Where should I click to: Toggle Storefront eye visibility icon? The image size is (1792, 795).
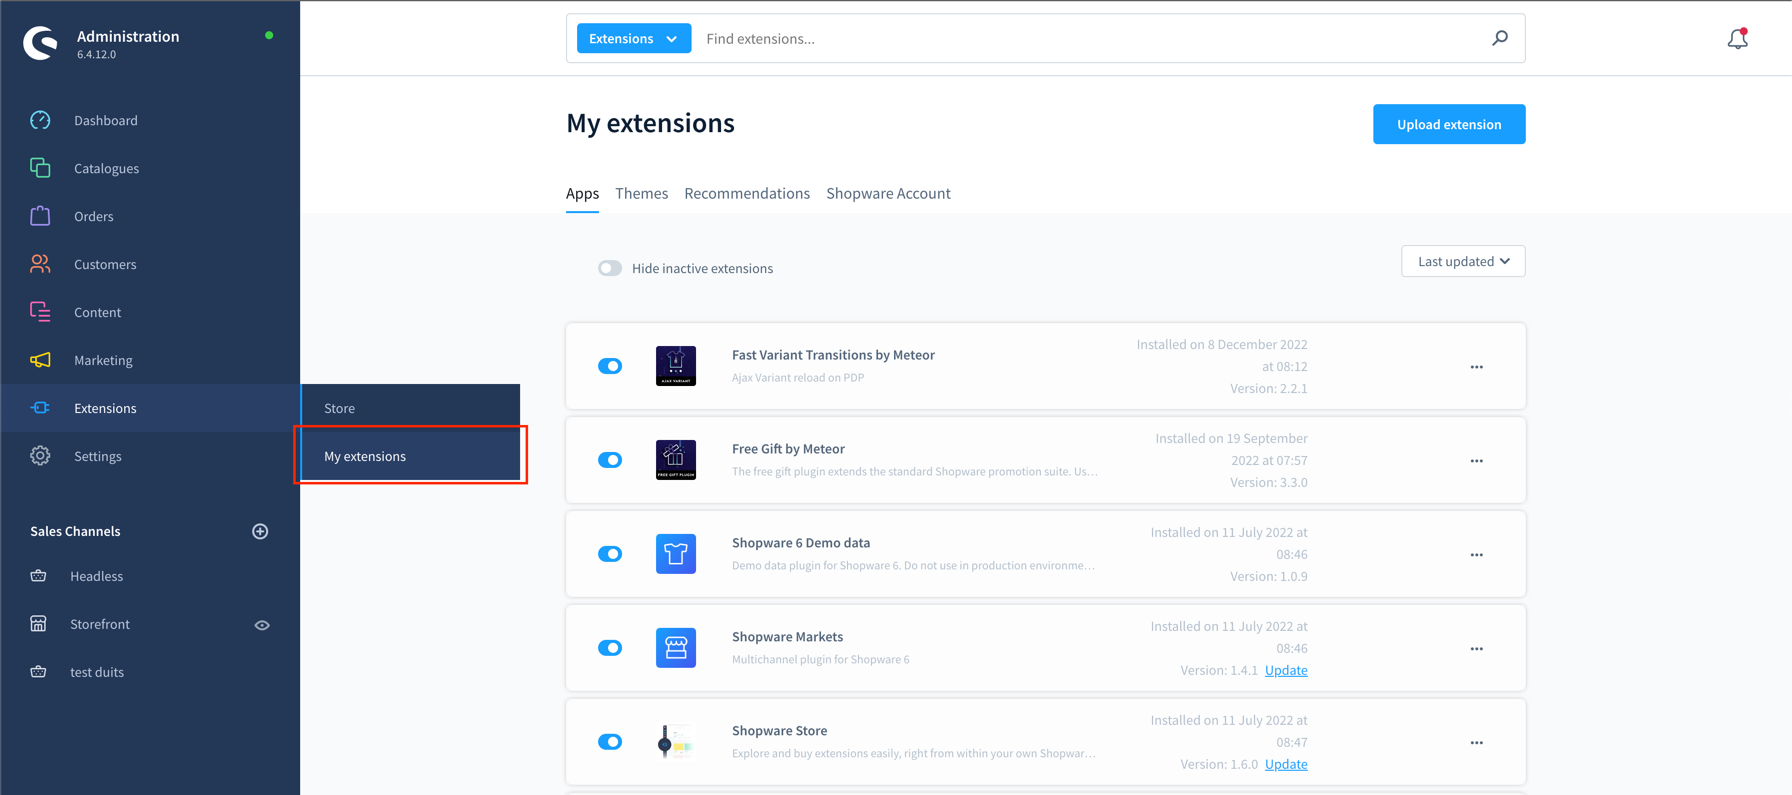click(262, 625)
